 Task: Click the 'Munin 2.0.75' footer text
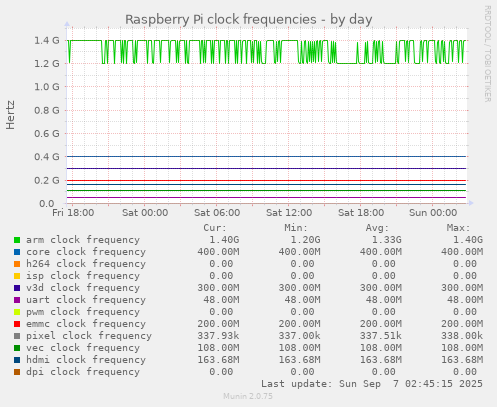(x=248, y=396)
